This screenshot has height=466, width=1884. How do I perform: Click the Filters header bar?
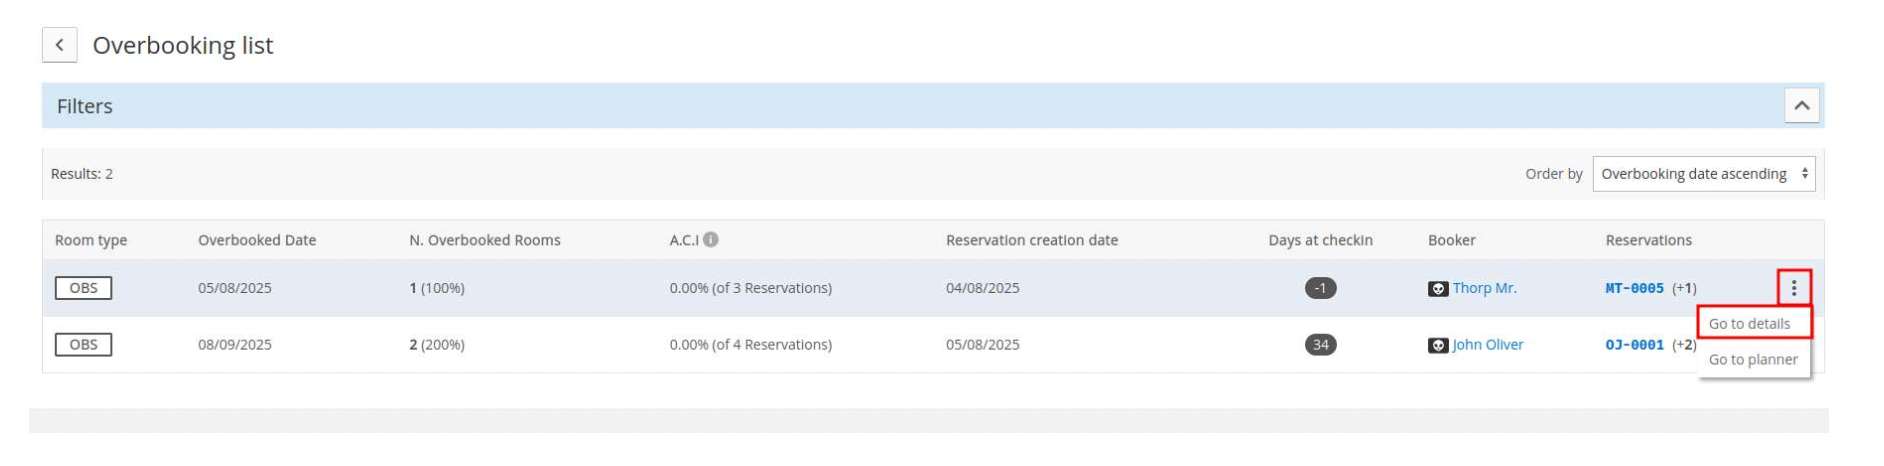coord(933,106)
